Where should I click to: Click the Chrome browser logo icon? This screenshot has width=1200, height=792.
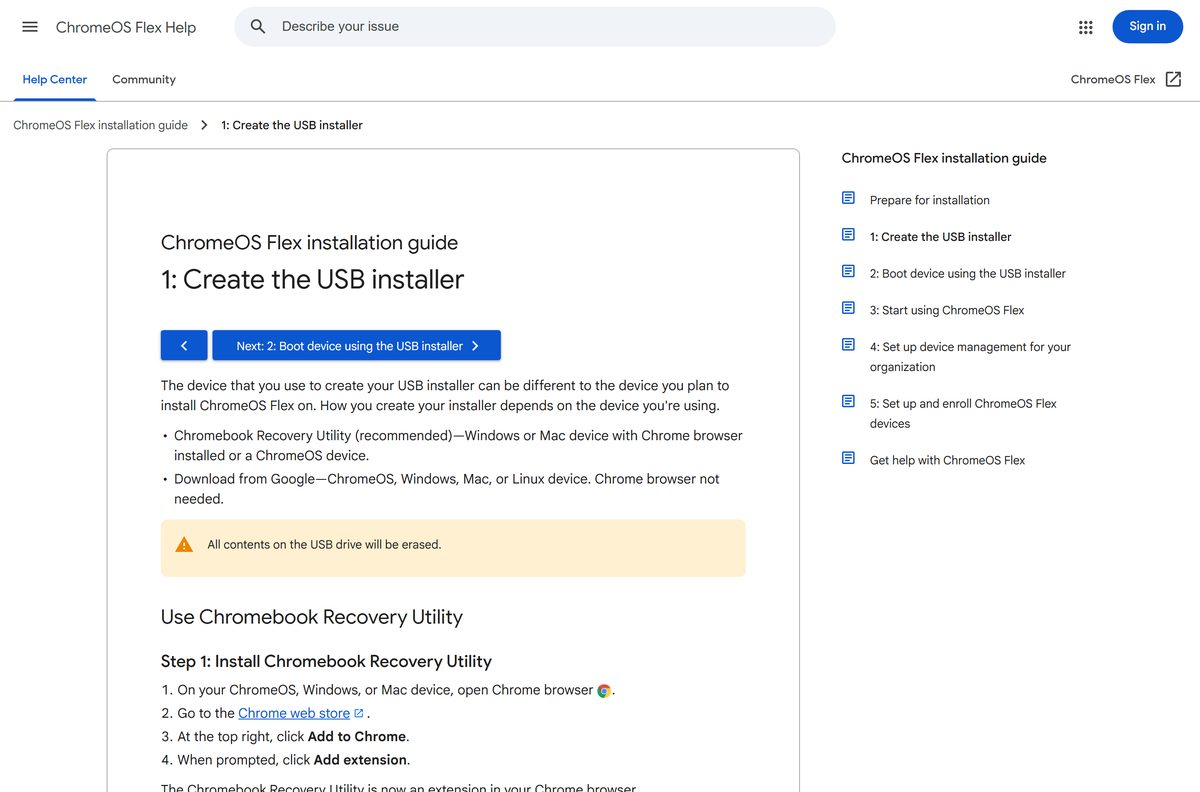point(604,690)
